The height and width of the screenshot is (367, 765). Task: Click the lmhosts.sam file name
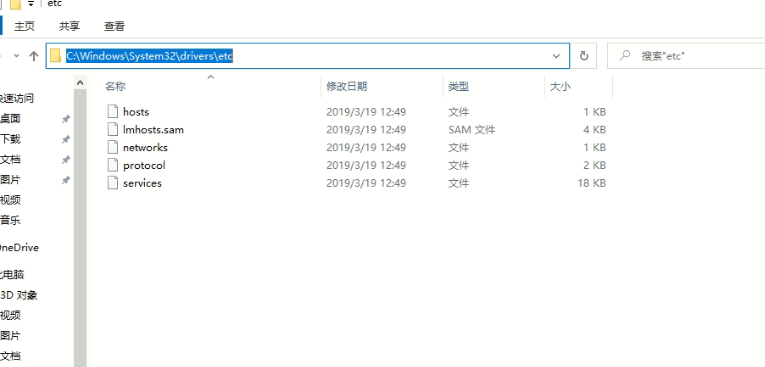point(153,130)
